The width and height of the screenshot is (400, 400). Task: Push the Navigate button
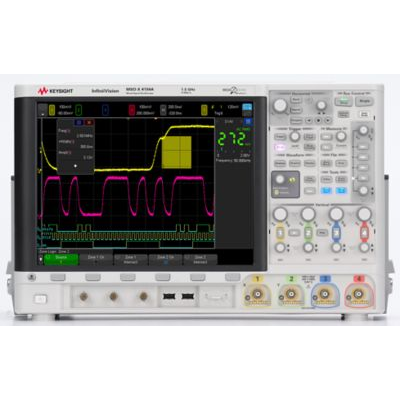click(296, 120)
